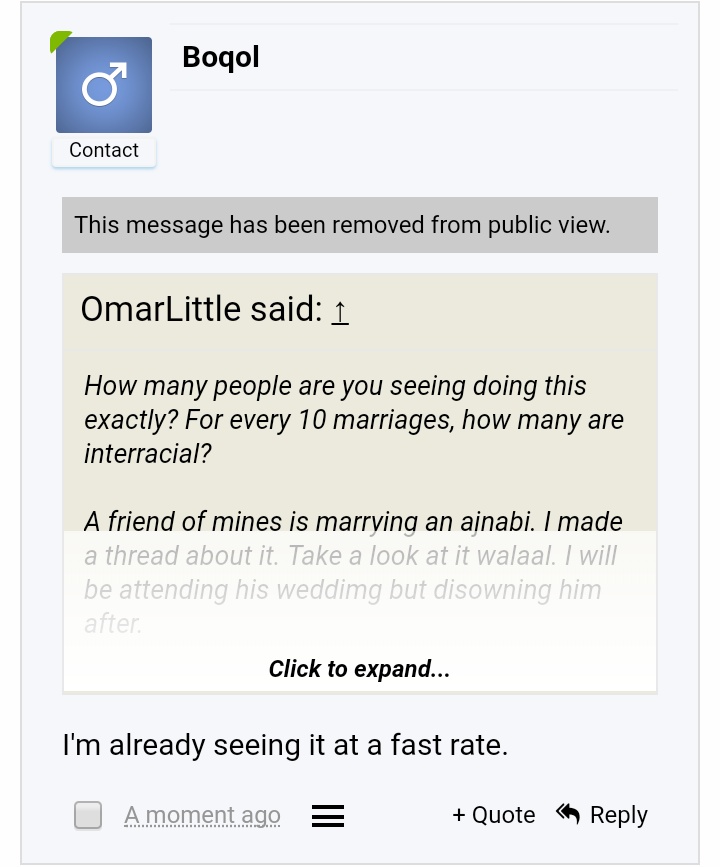Click the Reply text label
Screen dimensions: 720x867
(x=618, y=815)
